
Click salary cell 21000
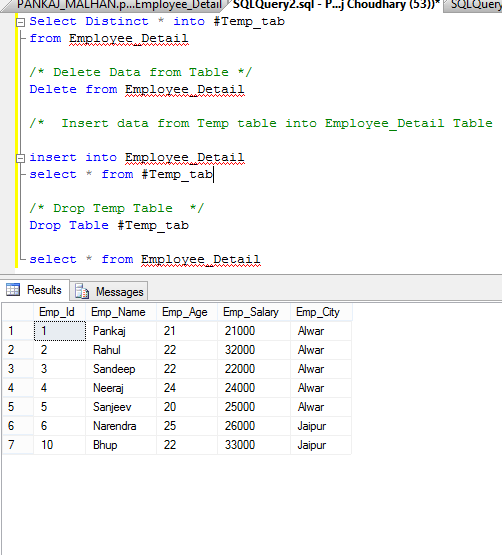254,331
